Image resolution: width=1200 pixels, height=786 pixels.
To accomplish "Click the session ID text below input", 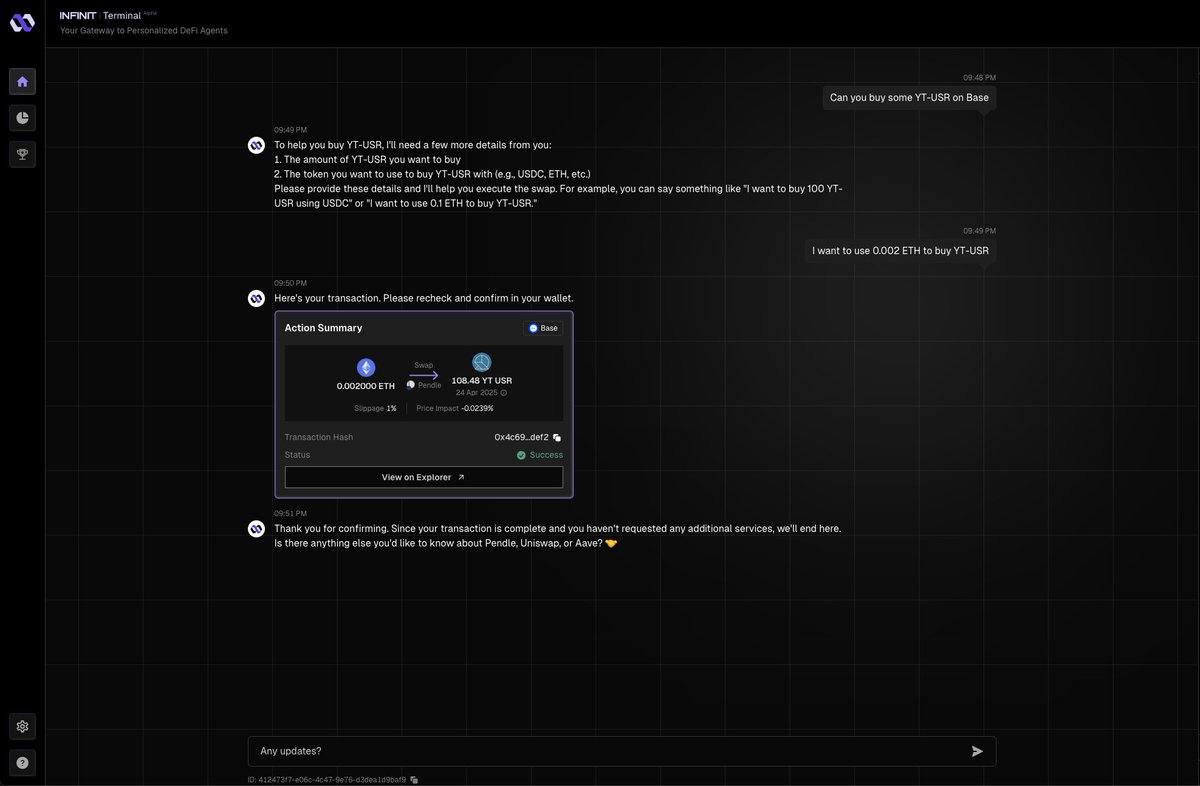I will (x=327, y=779).
